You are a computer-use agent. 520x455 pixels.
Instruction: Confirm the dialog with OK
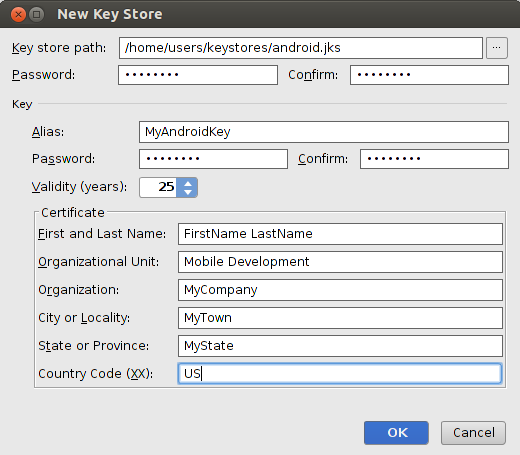tap(396, 433)
